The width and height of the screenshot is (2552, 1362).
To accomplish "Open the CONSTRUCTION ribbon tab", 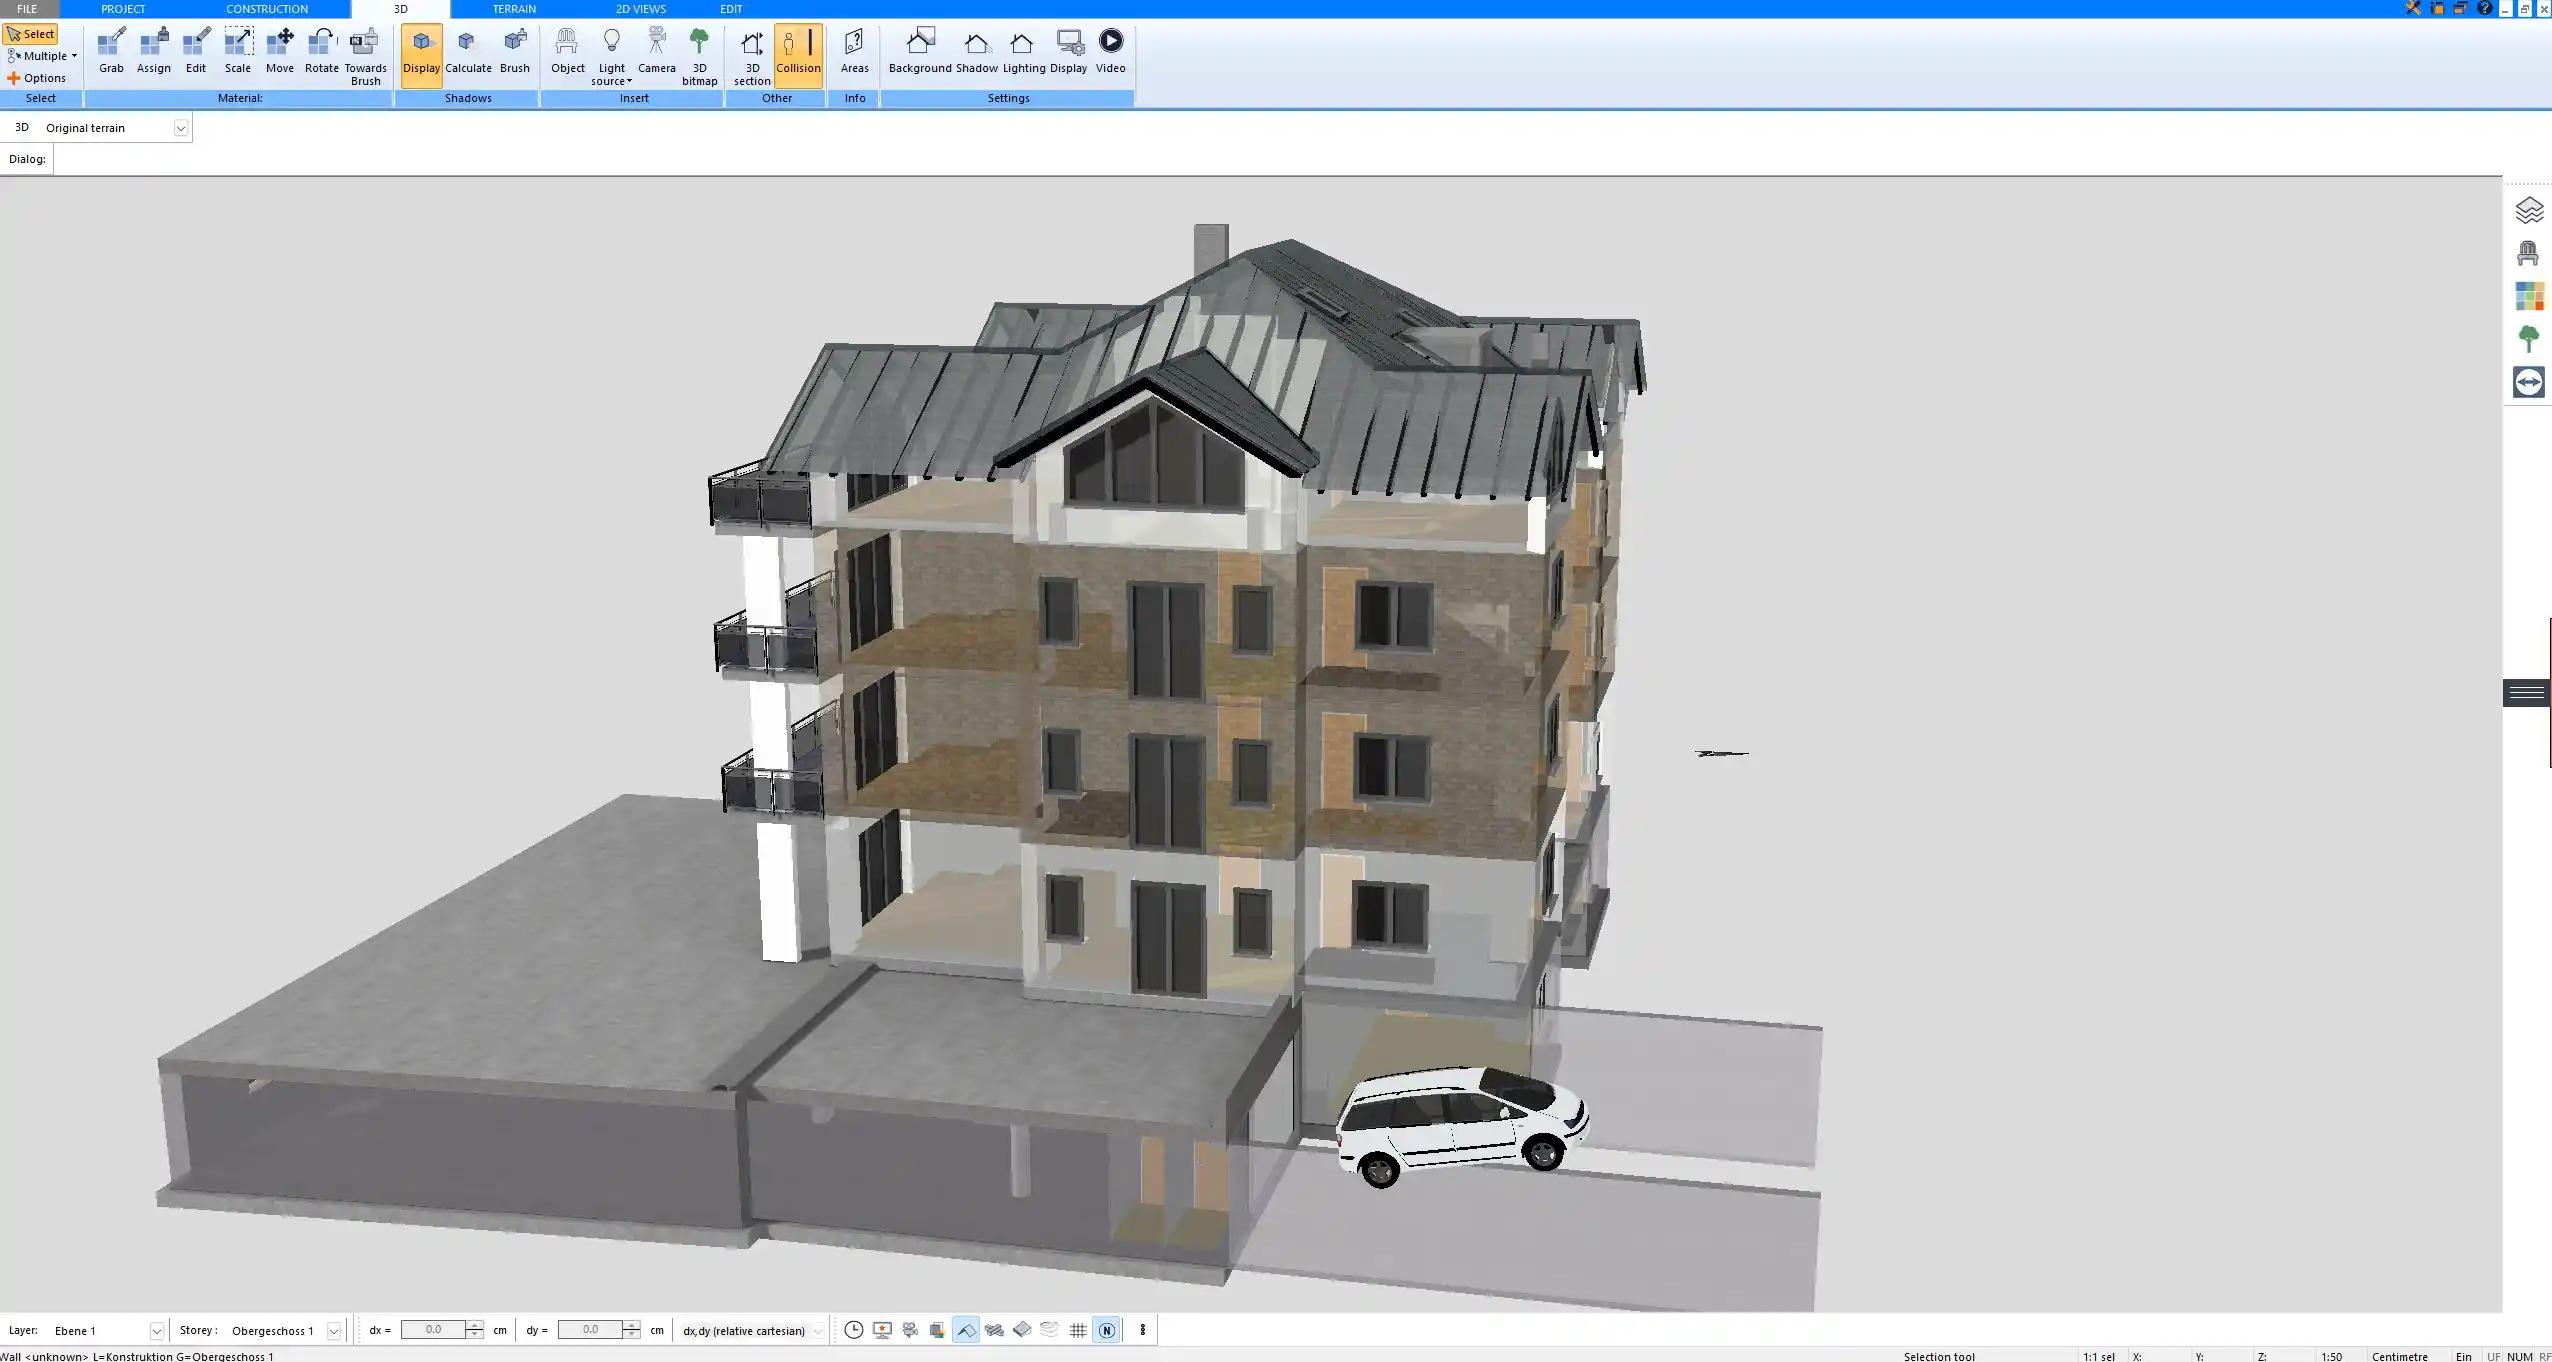I will point(266,8).
